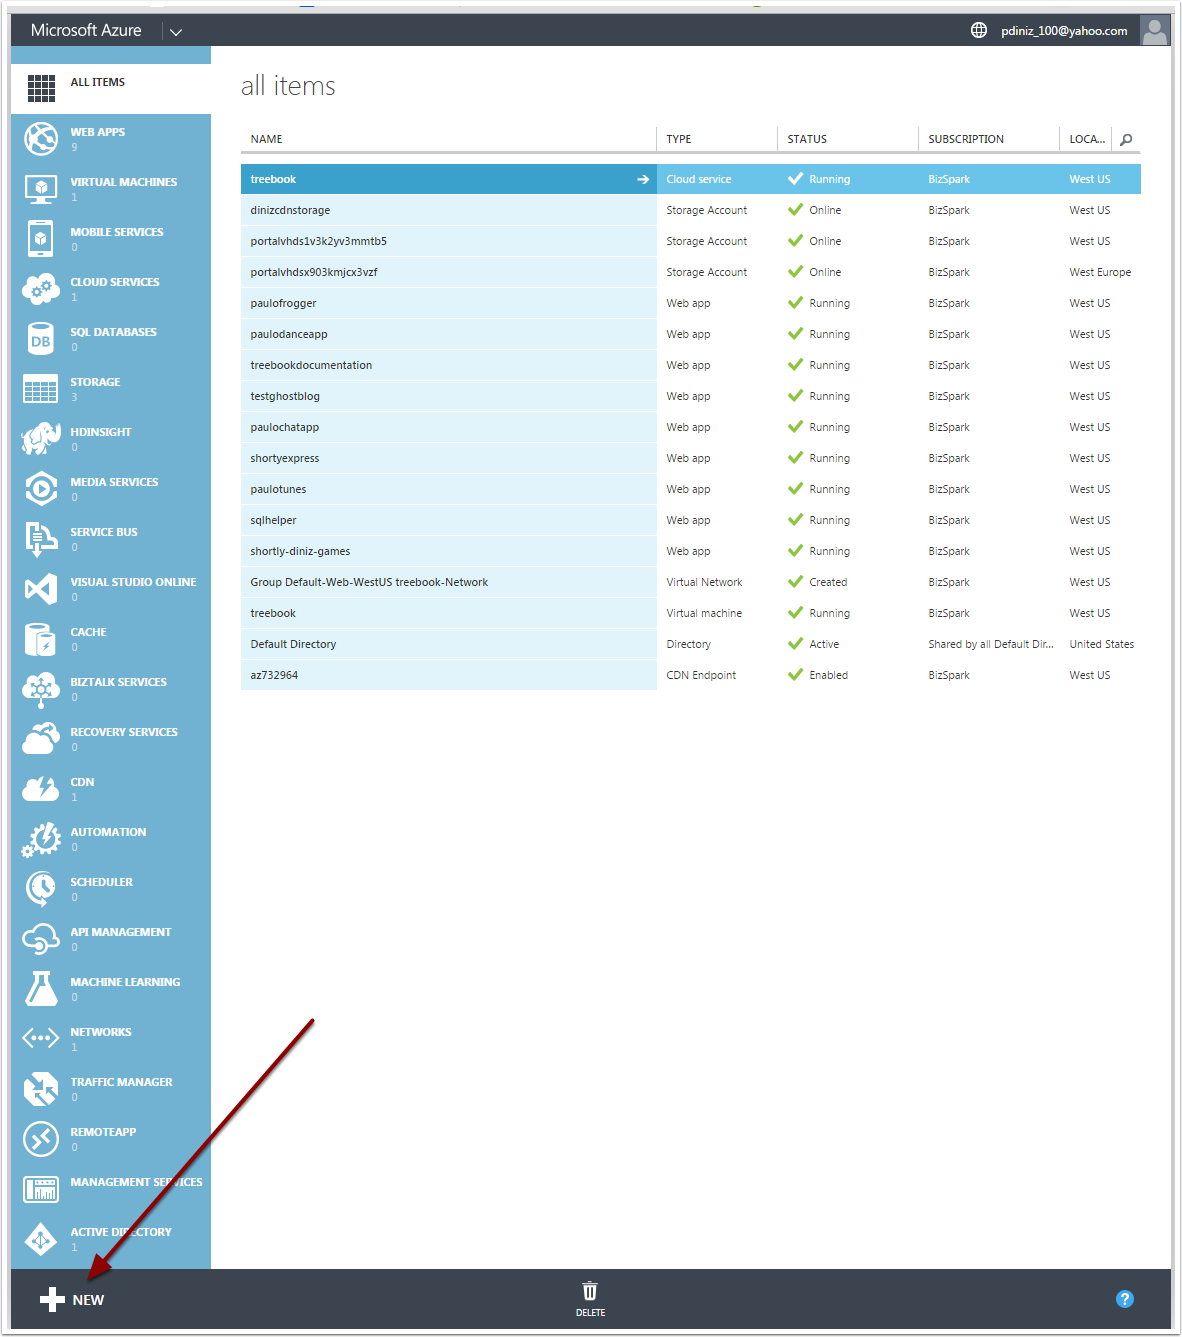This screenshot has width=1182, height=1337.
Task: Open Cloud Services gear-cloud icon
Action: 41,289
